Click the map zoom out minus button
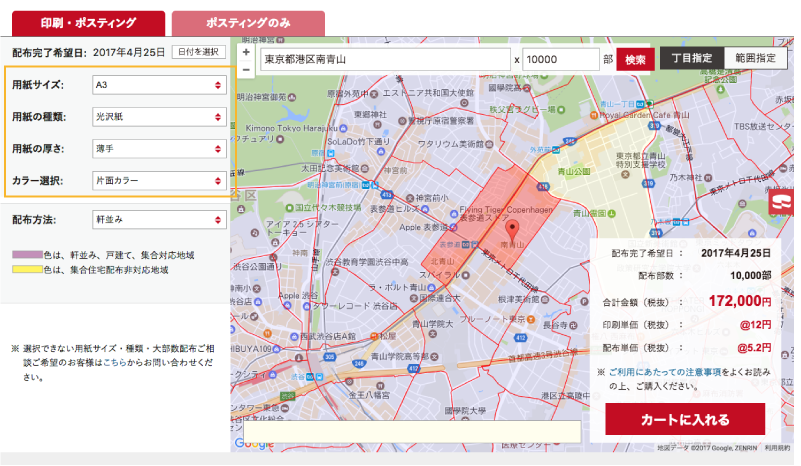The height and width of the screenshot is (466, 801). click(x=246, y=68)
